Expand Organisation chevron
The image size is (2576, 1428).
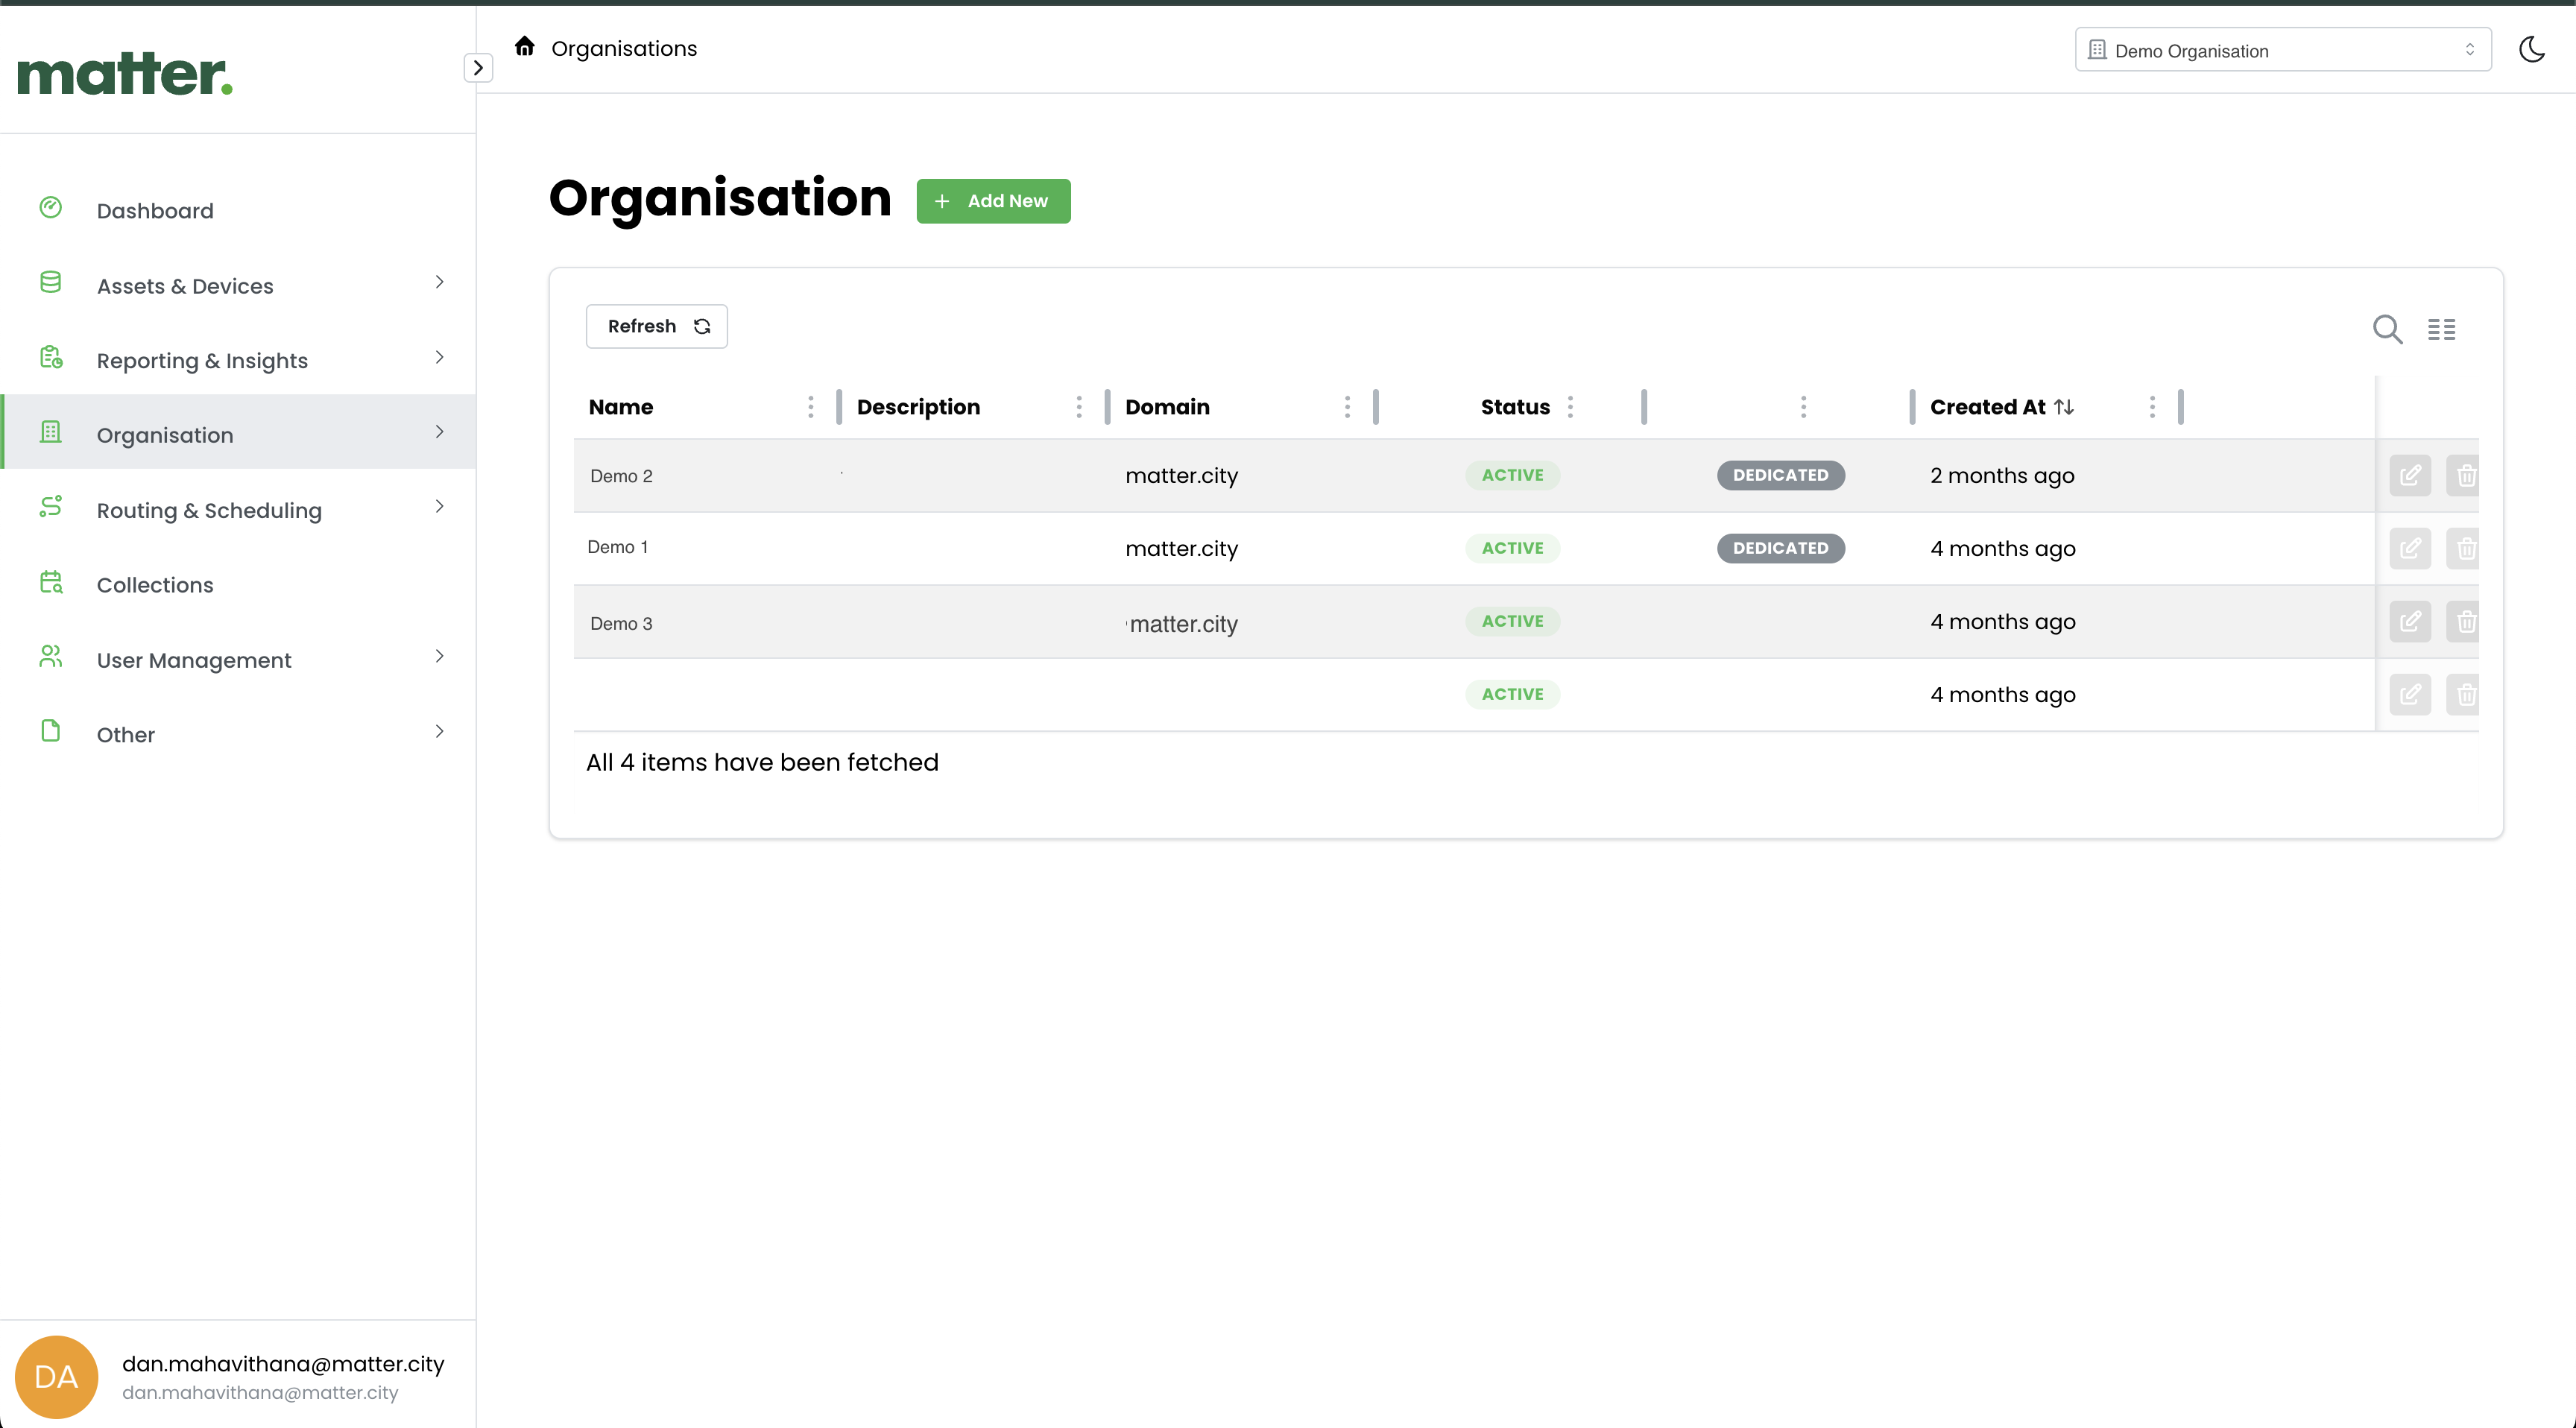439,432
